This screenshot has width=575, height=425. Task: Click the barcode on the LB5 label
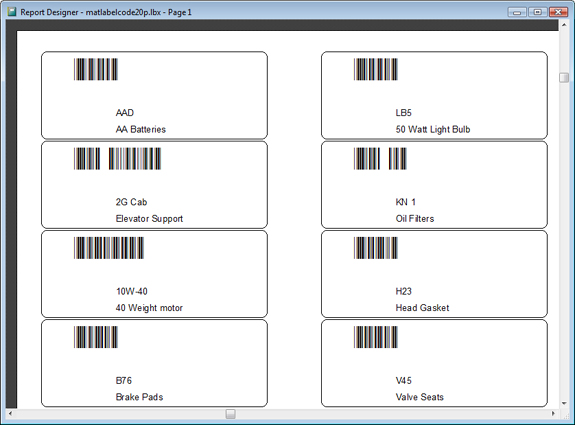[376, 69]
